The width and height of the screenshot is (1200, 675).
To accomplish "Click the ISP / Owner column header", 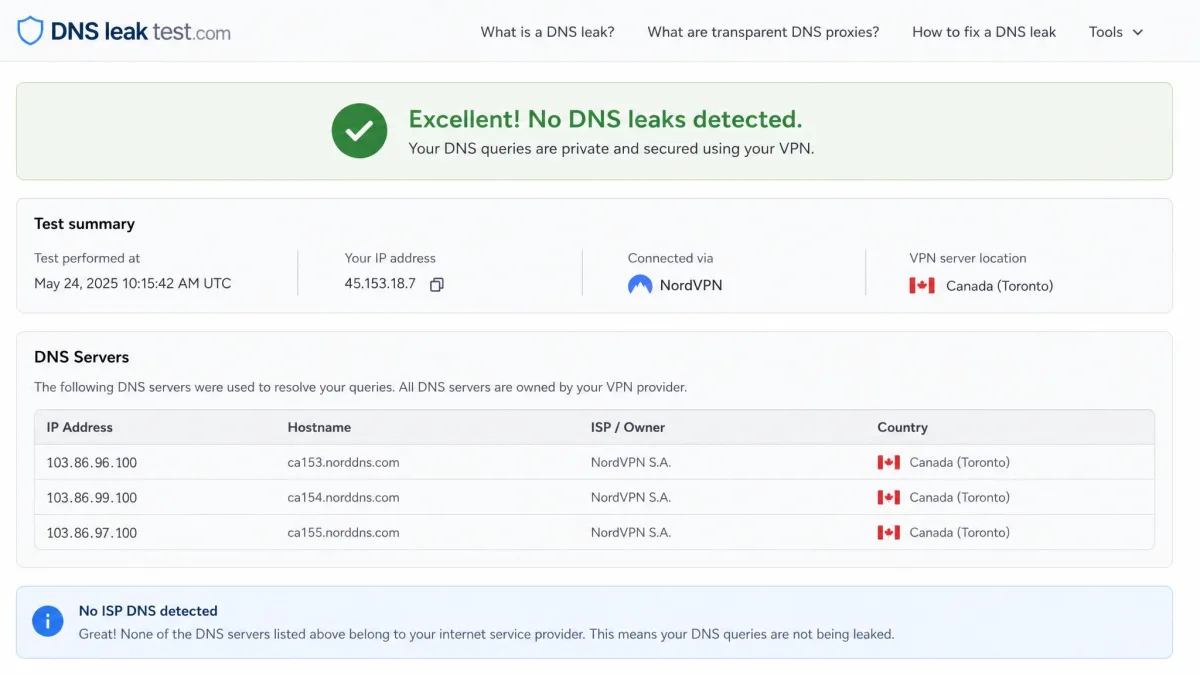I will click(628, 427).
